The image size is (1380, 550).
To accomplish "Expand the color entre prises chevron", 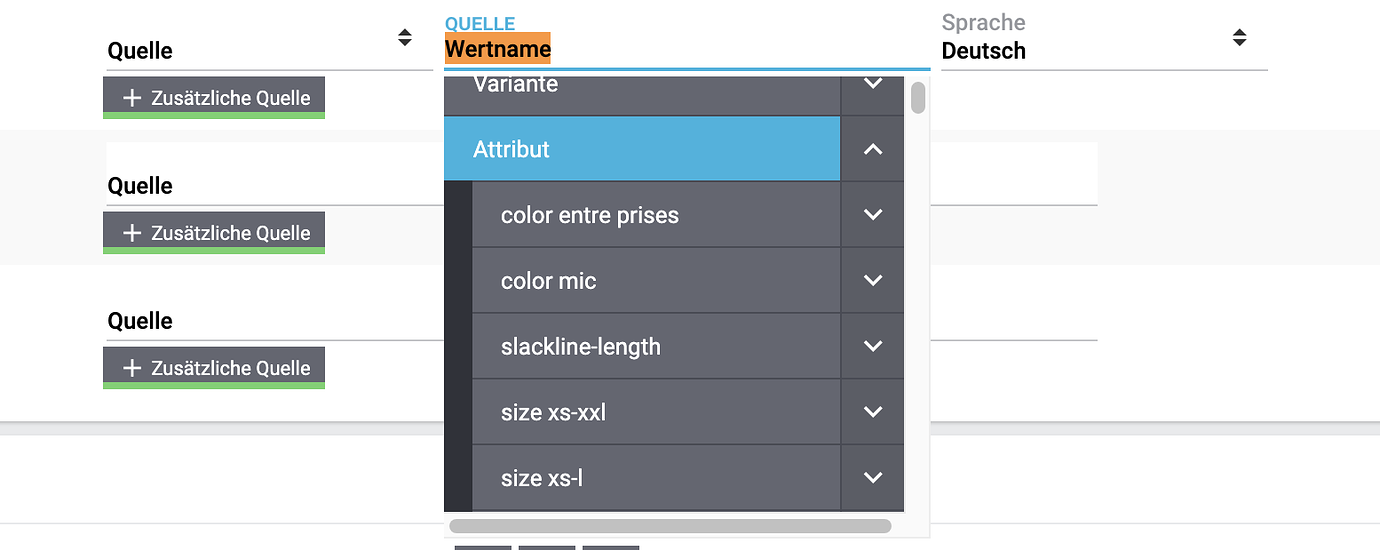I will 873,214.
